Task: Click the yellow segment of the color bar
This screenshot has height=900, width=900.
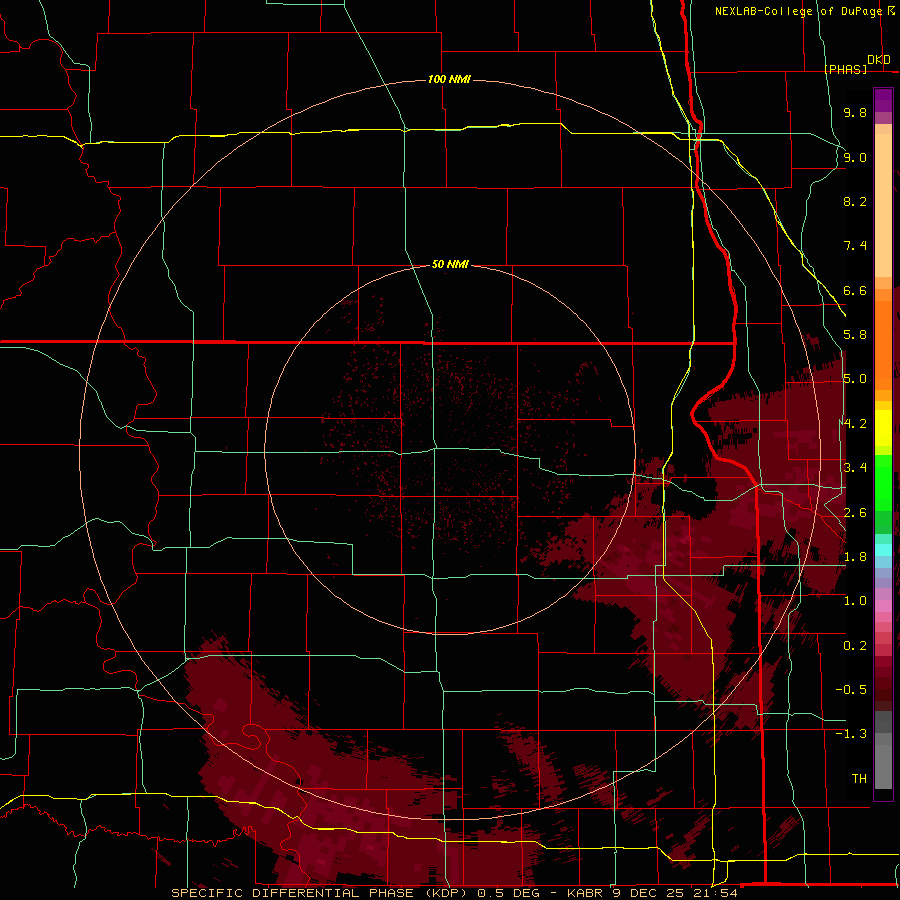Action: coord(883,428)
